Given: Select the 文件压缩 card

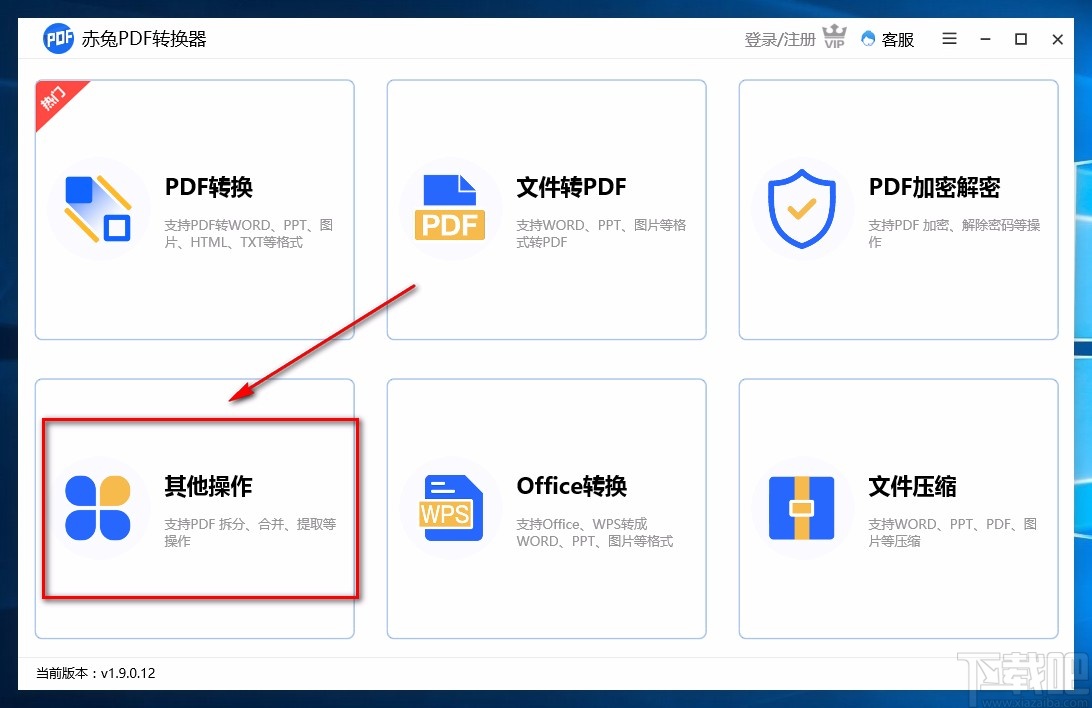Looking at the screenshot, I should point(898,508).
